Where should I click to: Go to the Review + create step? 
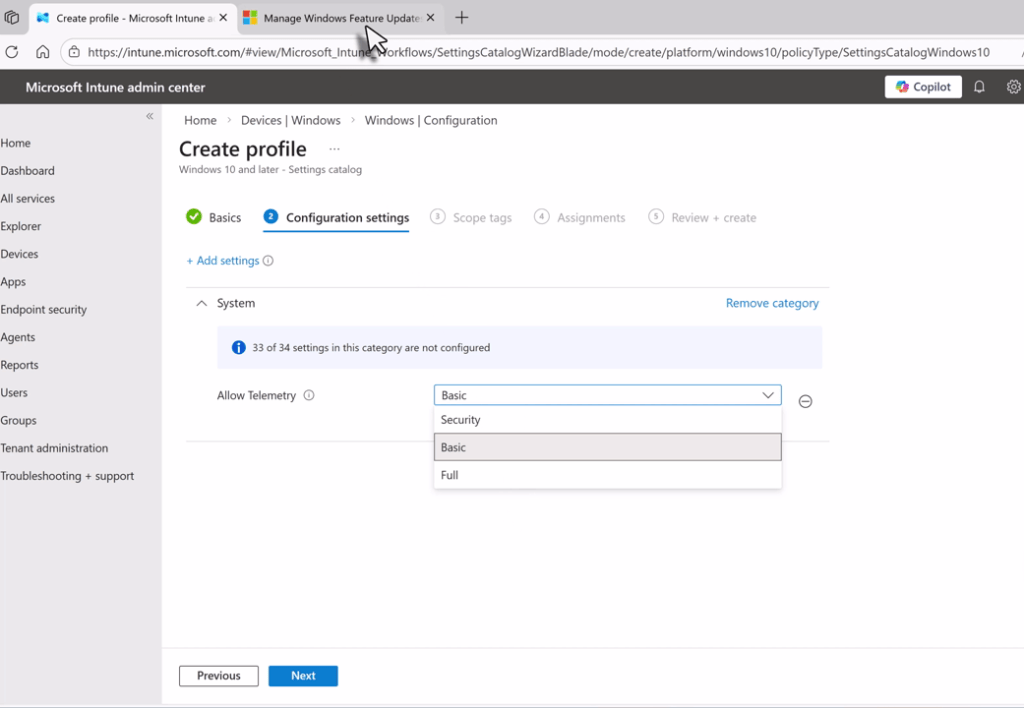click(702, 217)
